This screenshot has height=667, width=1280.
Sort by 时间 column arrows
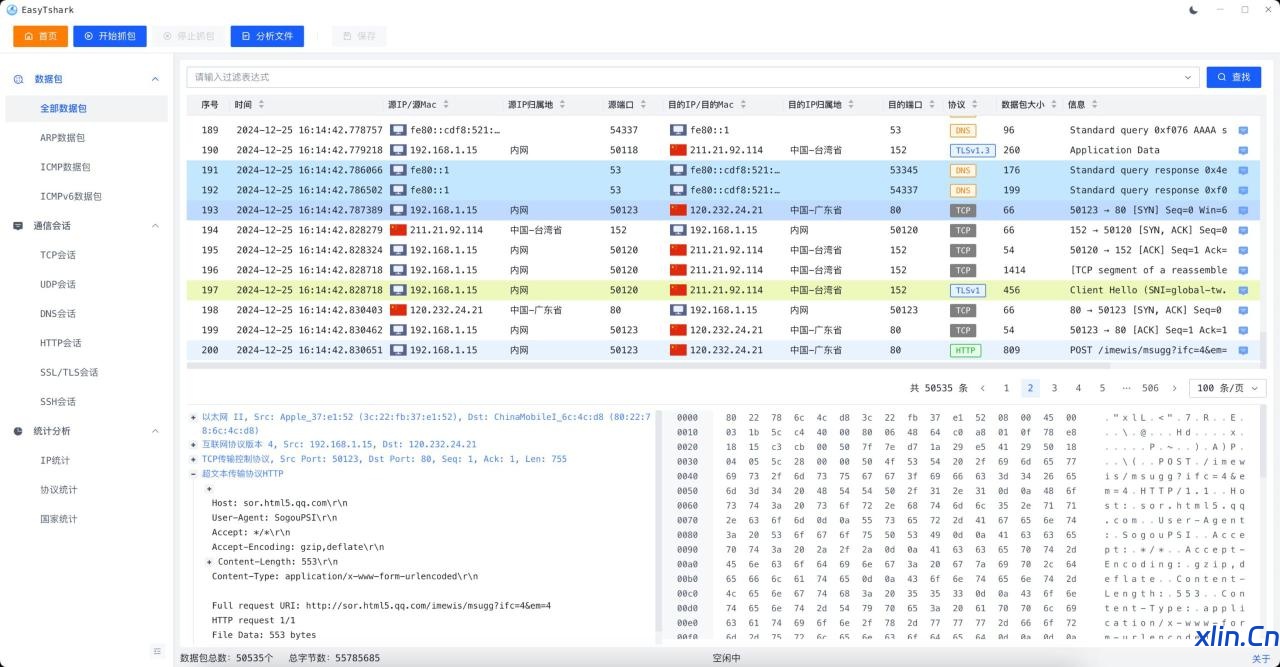click(261, 104)
